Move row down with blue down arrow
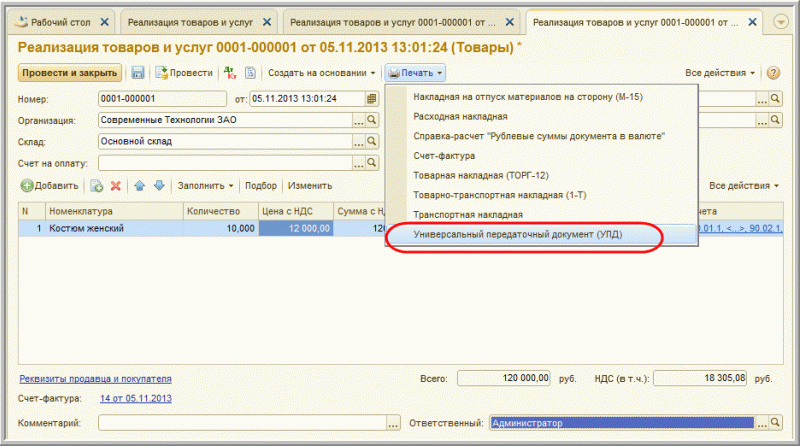The height and width of the screenshot is (446, 800). point(159,186)
